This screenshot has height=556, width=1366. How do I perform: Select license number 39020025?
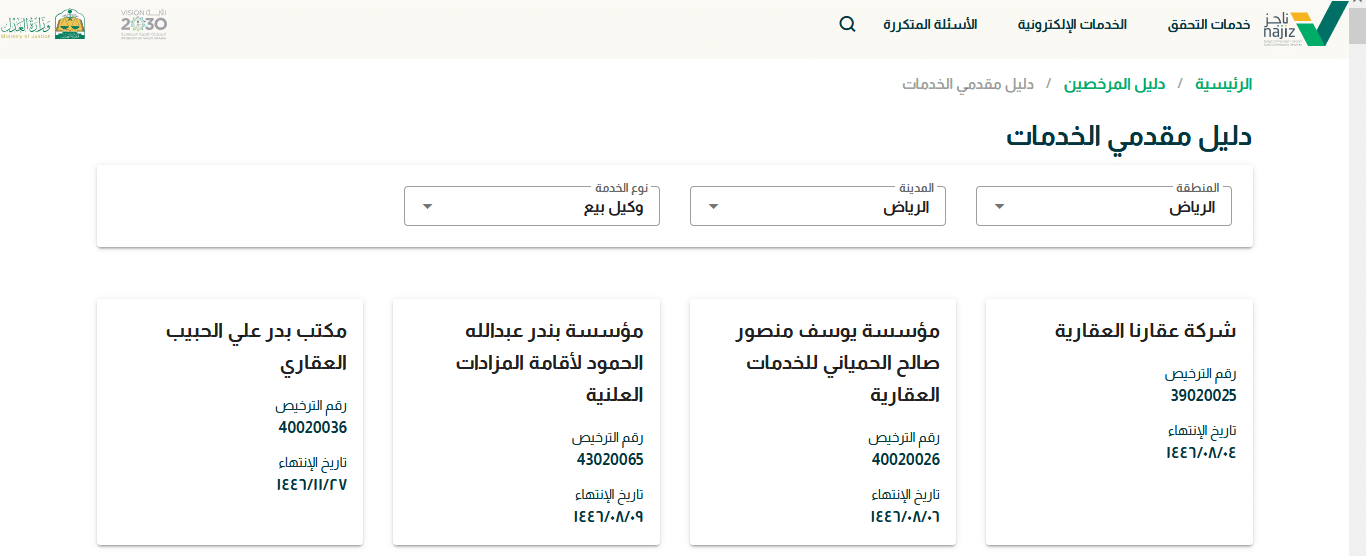point(1204,395)
